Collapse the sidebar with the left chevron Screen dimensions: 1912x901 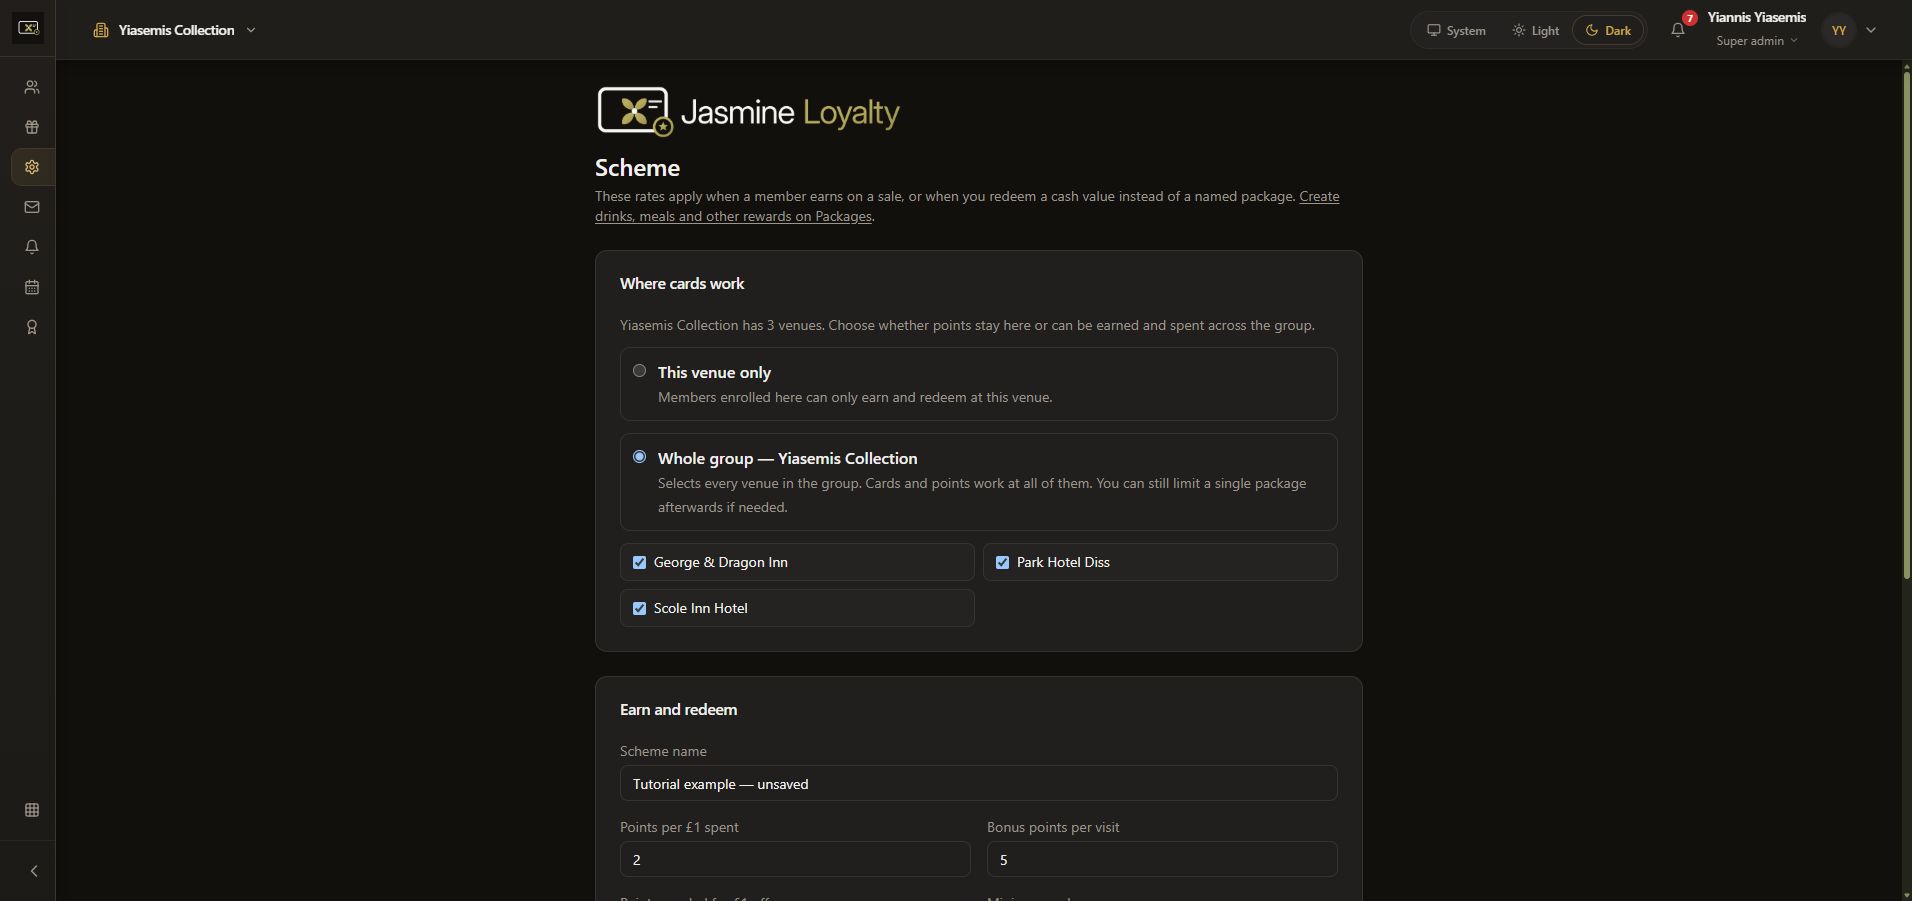[33, 871]
